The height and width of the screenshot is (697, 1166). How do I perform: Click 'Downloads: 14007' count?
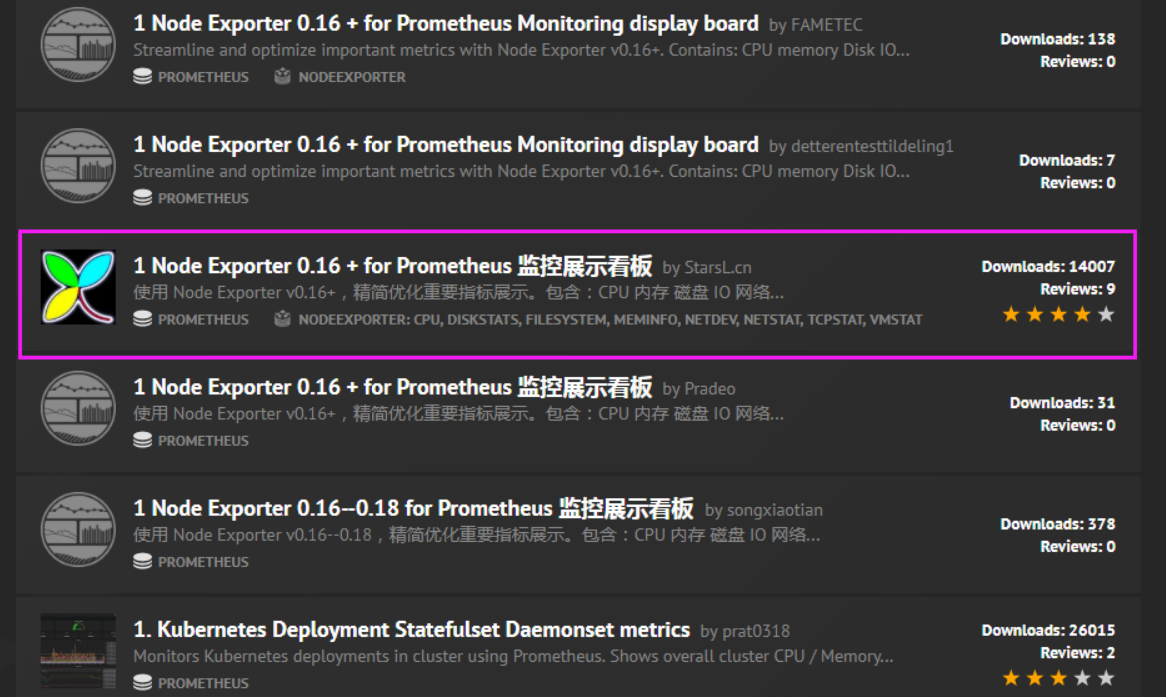coord(1049,267)
